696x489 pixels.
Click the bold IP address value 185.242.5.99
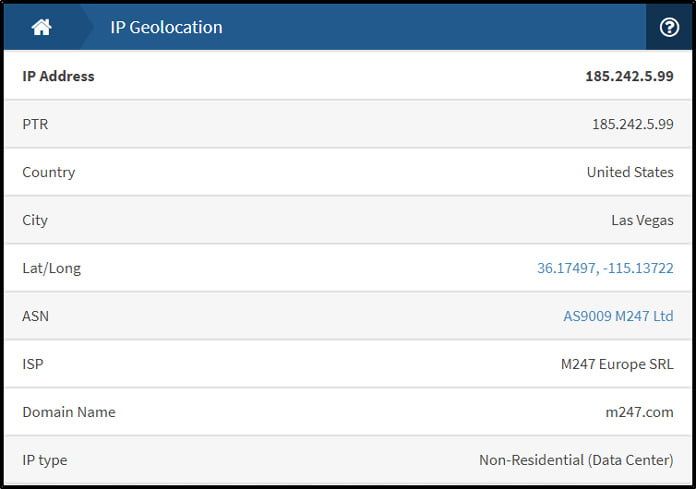(x=629, y=76)
